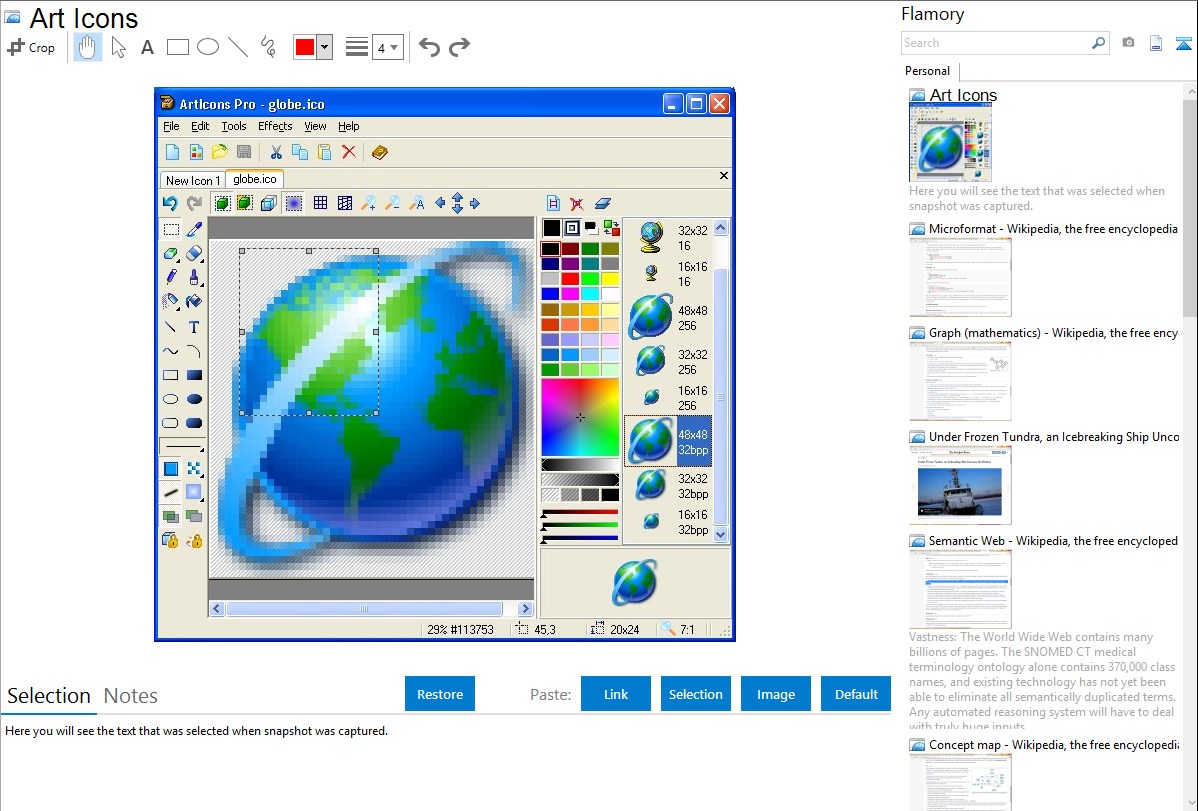Select the freehand scribble tool in Flamory
The image size is (1198, 811).
pos(268,47)
